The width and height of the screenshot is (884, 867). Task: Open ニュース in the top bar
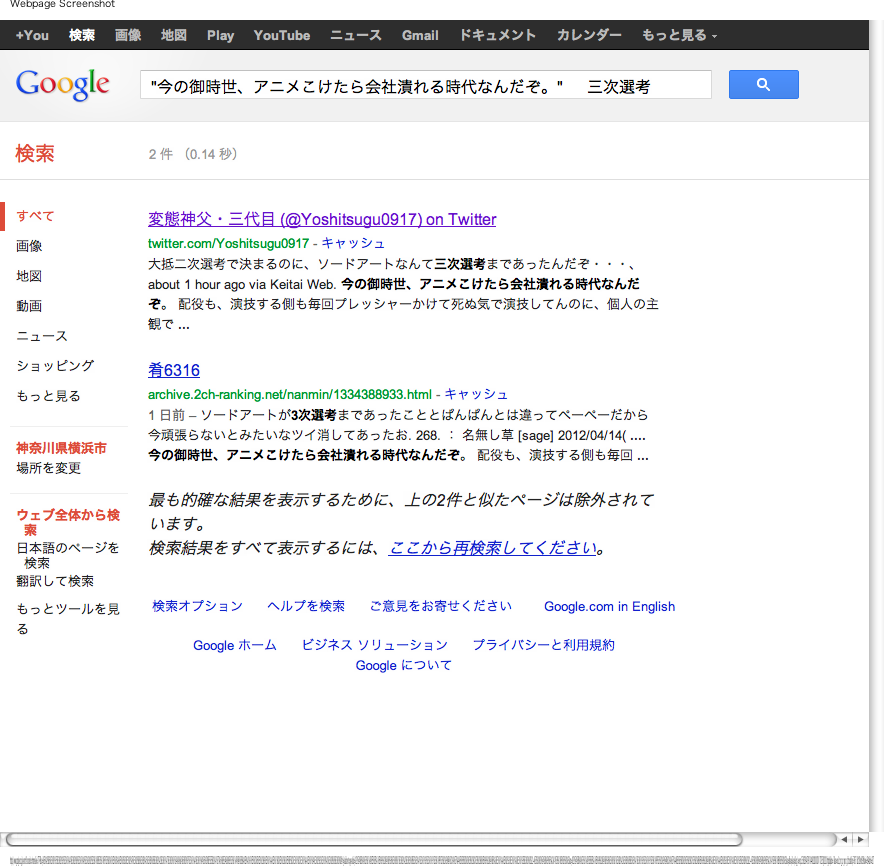[x=356, y=36]
